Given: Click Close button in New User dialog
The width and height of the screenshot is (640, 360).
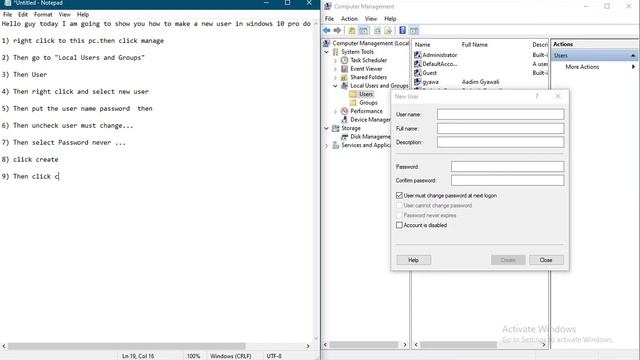Looking at the screenshot, I should click(x=546, y=260).
